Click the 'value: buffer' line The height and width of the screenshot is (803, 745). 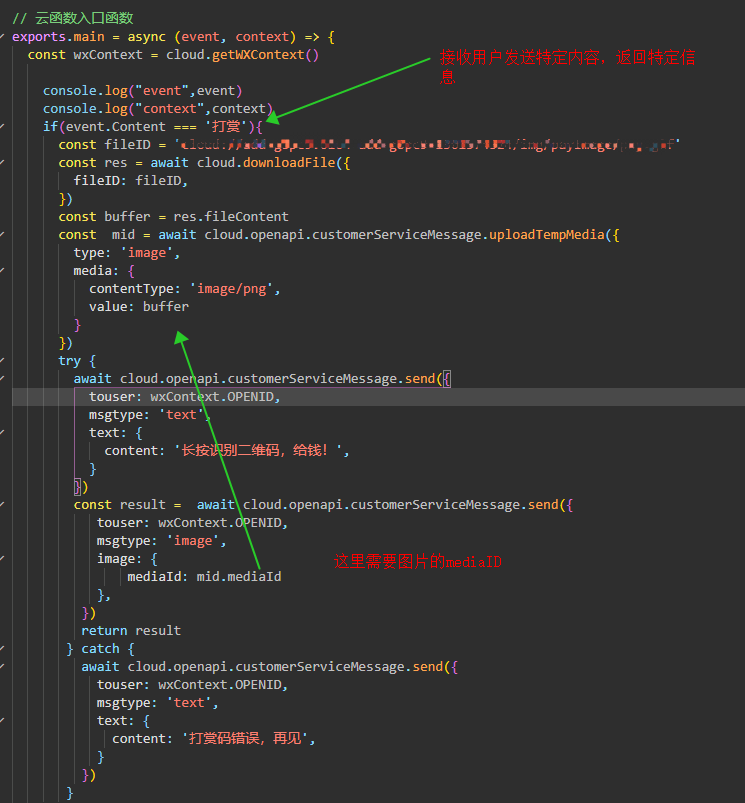(x=139, y=307)
